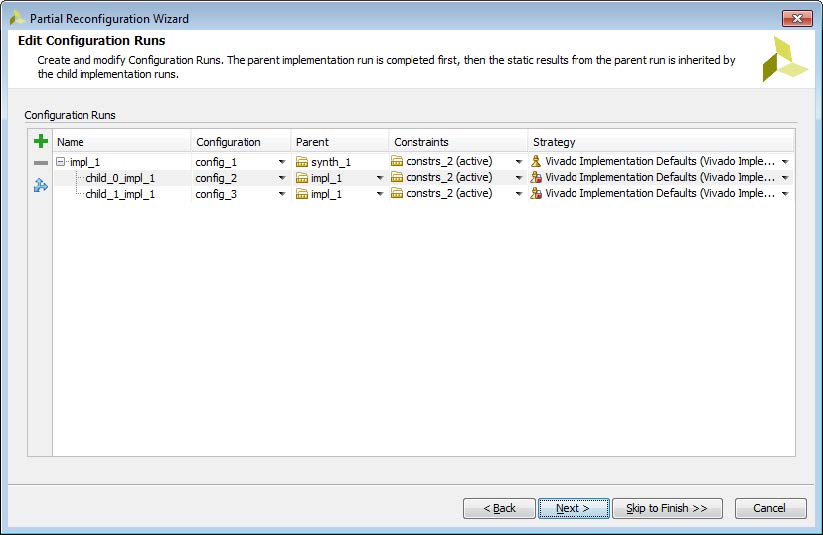Click the folder icon beside synth_1
Image resolution: width=823 pixels, height=535 pixels.
pyautogui.click(x=302, y=162)
